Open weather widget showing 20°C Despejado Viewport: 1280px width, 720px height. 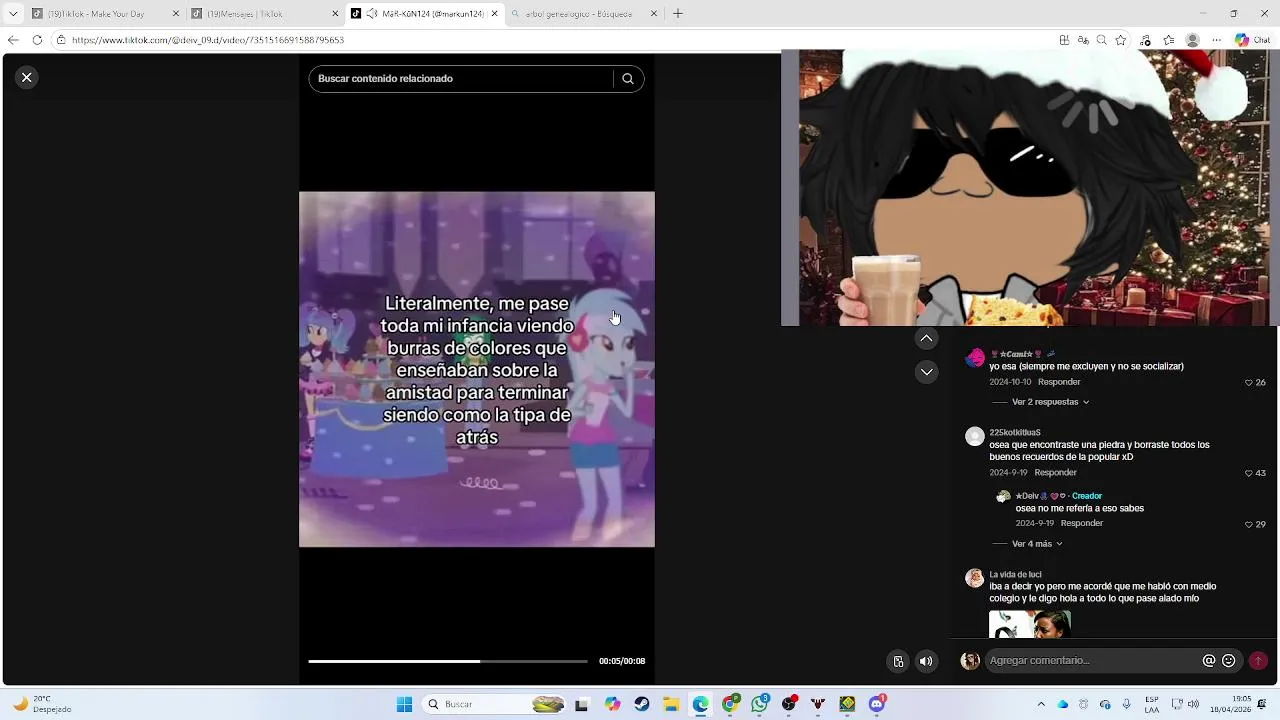43,705
